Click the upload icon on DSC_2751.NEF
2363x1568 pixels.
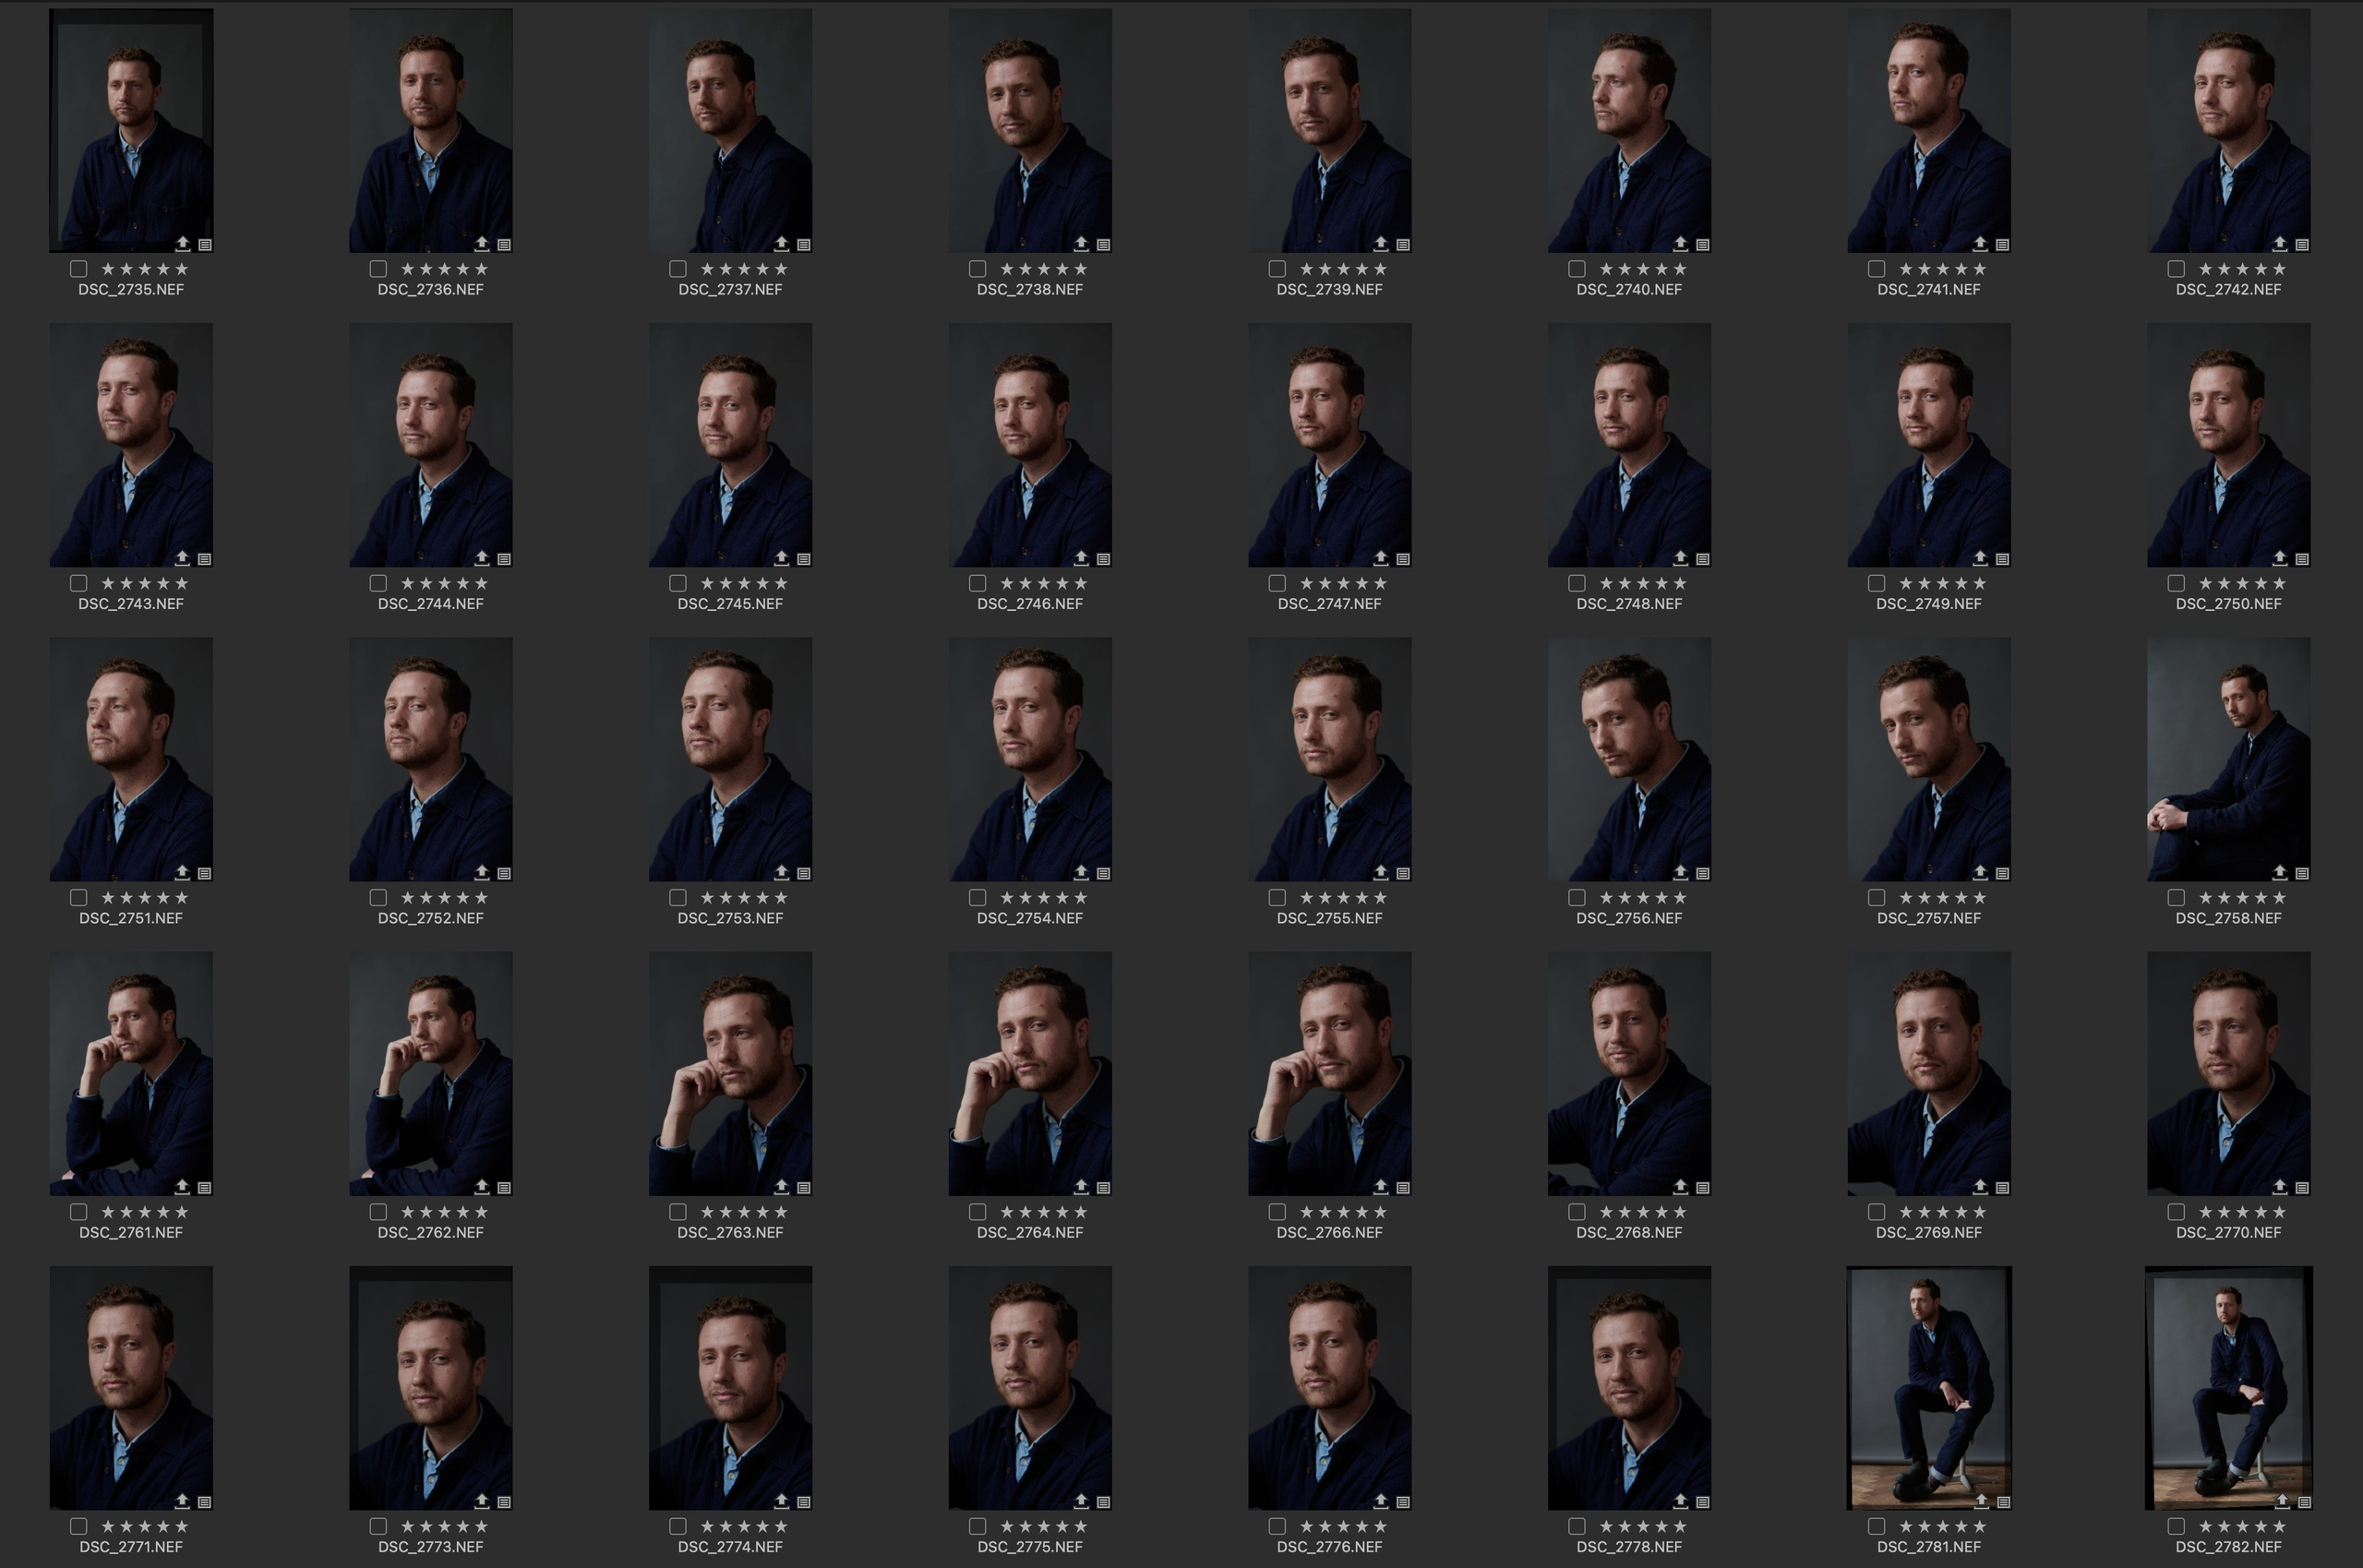183,872
